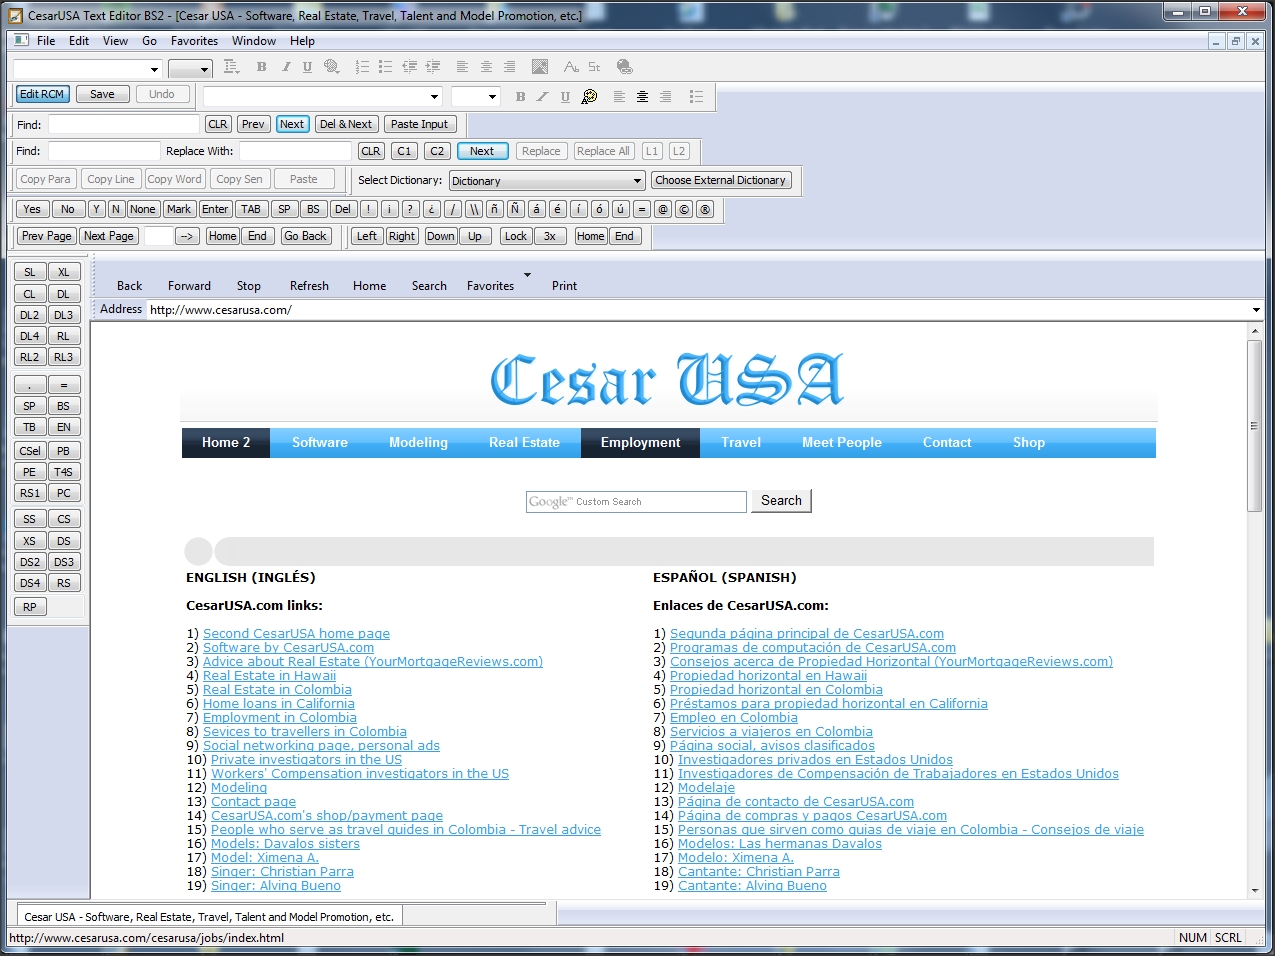The width and height of the screenshot is (1275, 956).
Task: Open the Select Dictionary dropdown
Action: tap(547, 181)
